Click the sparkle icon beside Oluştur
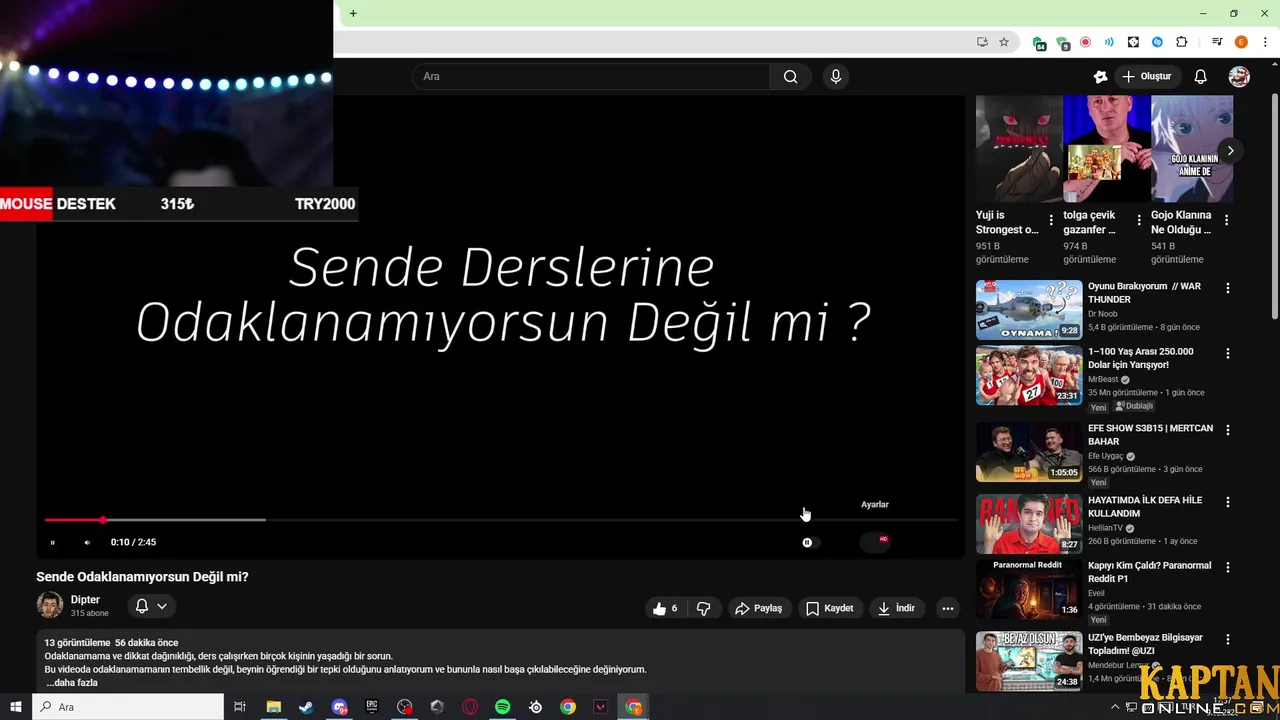1280x720 pixels. (1101, 76)
